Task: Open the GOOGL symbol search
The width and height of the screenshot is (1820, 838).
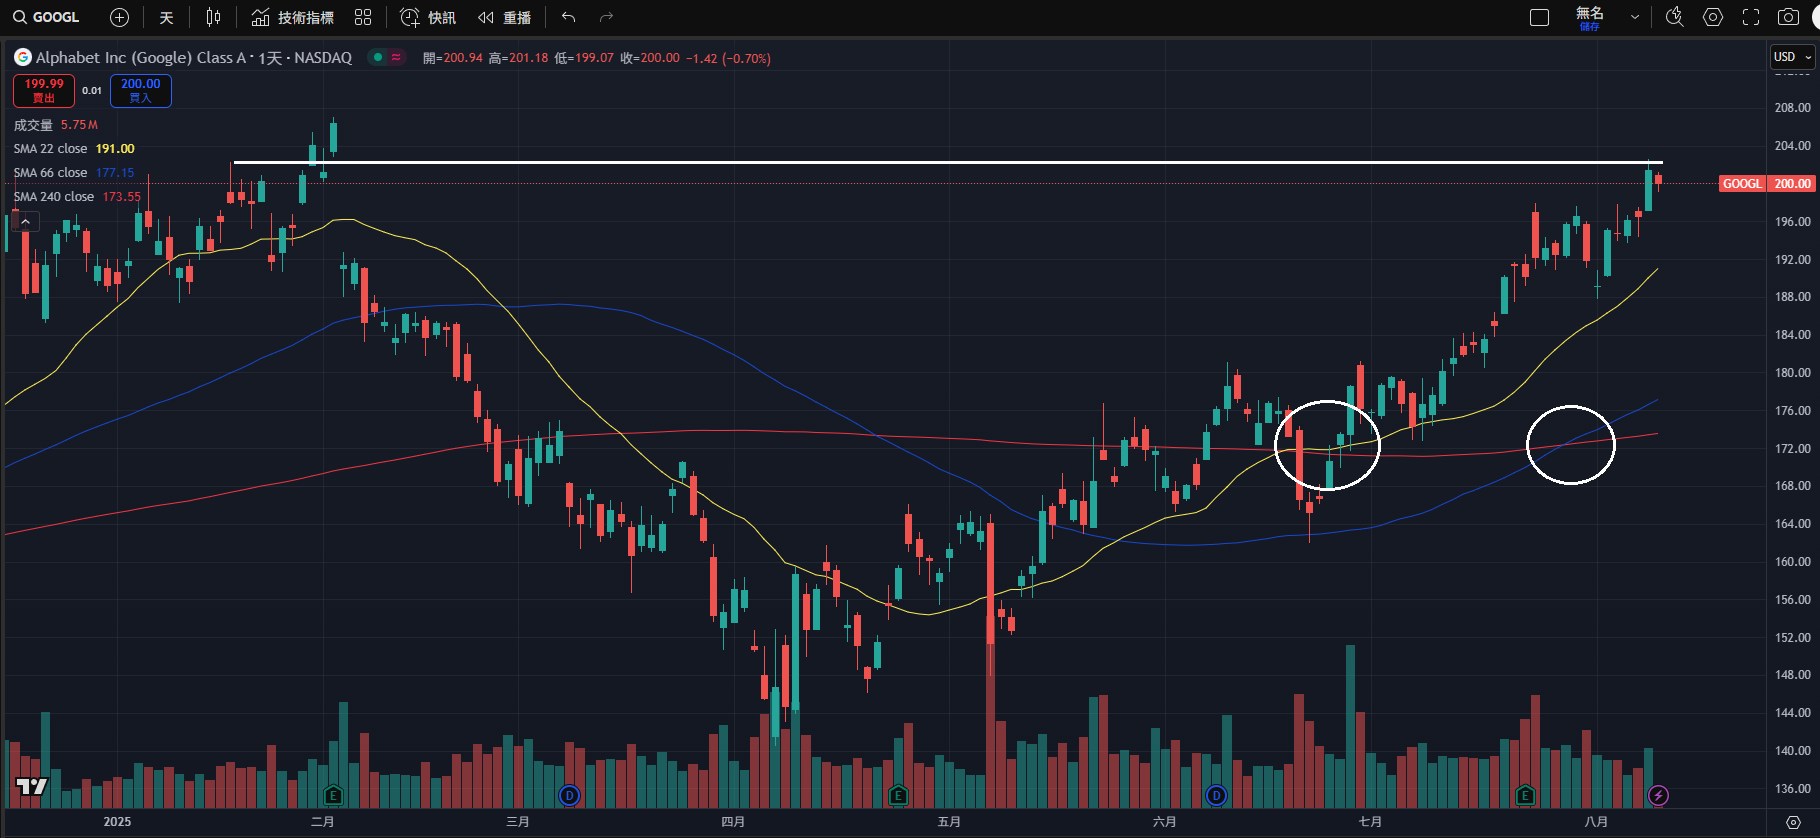Action: (46, 17)
